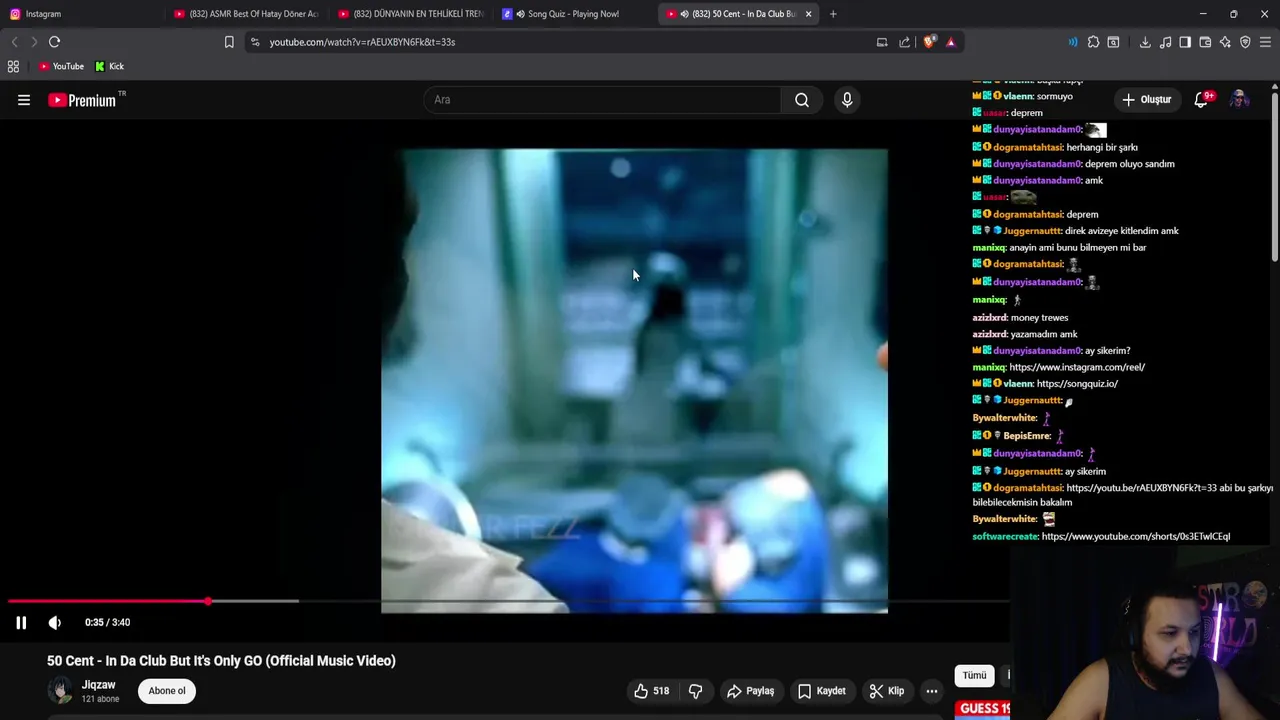Image resolution: width=1280 pixels, height=720 pixels.
Task: Open Brave Rewards triangle icon
Action: [x=950, y=42]
